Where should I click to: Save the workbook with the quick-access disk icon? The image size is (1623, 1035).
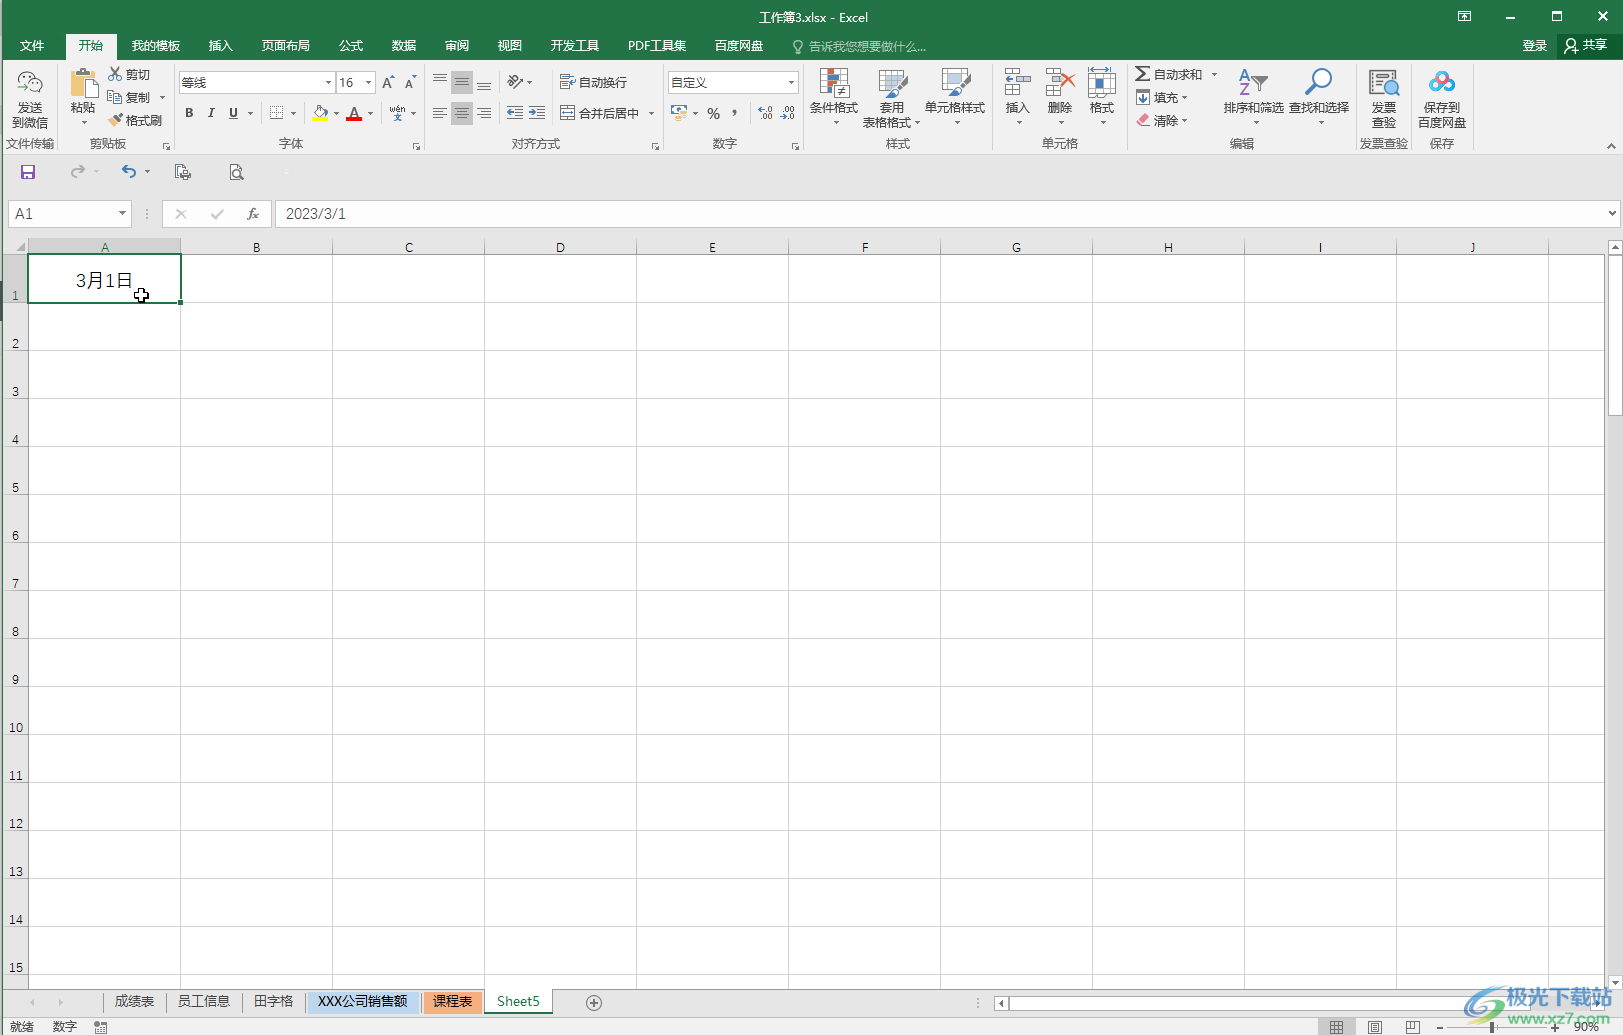28,172
